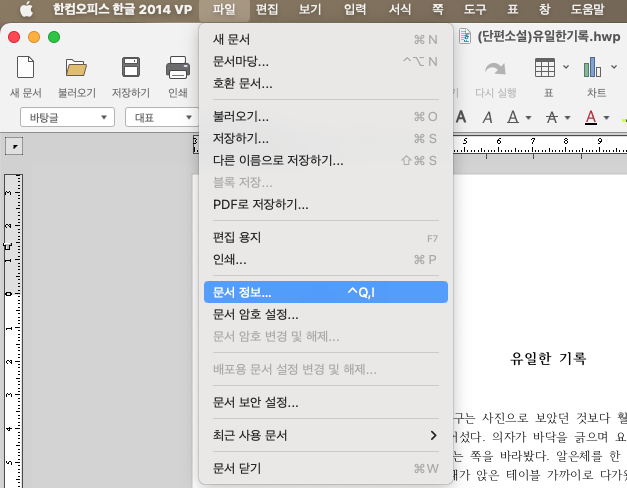
Task: Click the 저장하기 disk toolbar icon
Action: tap(131, 67)
